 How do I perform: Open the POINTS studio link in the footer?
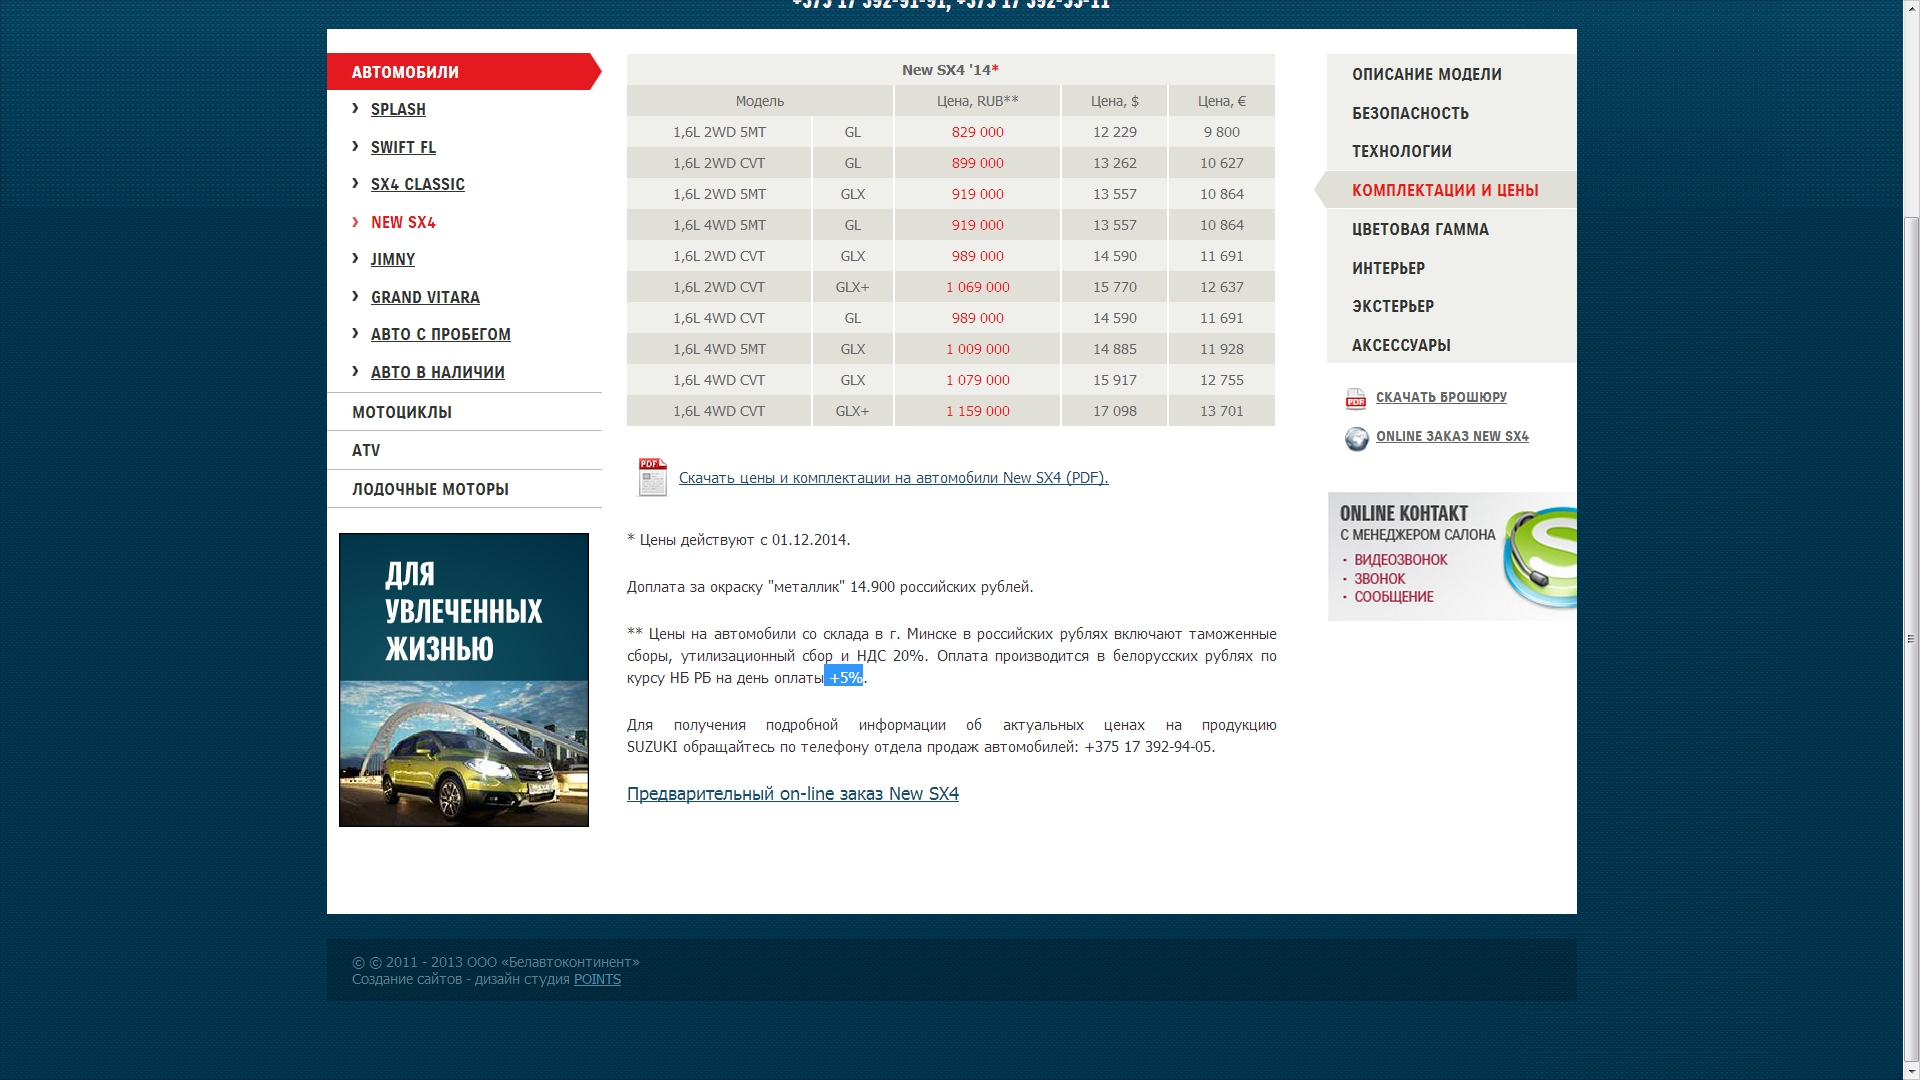tap(597, 979)
